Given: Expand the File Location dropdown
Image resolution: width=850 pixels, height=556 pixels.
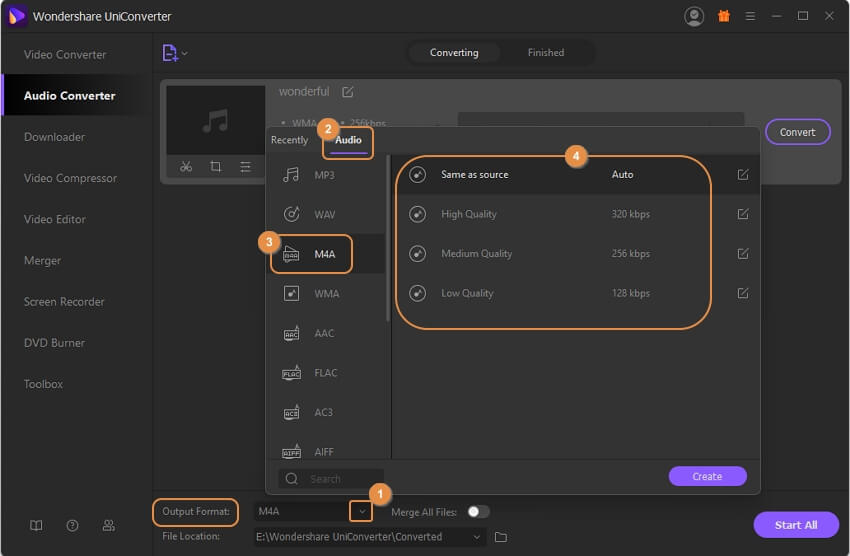Looking at the screenshot, I should click(476, 537).
